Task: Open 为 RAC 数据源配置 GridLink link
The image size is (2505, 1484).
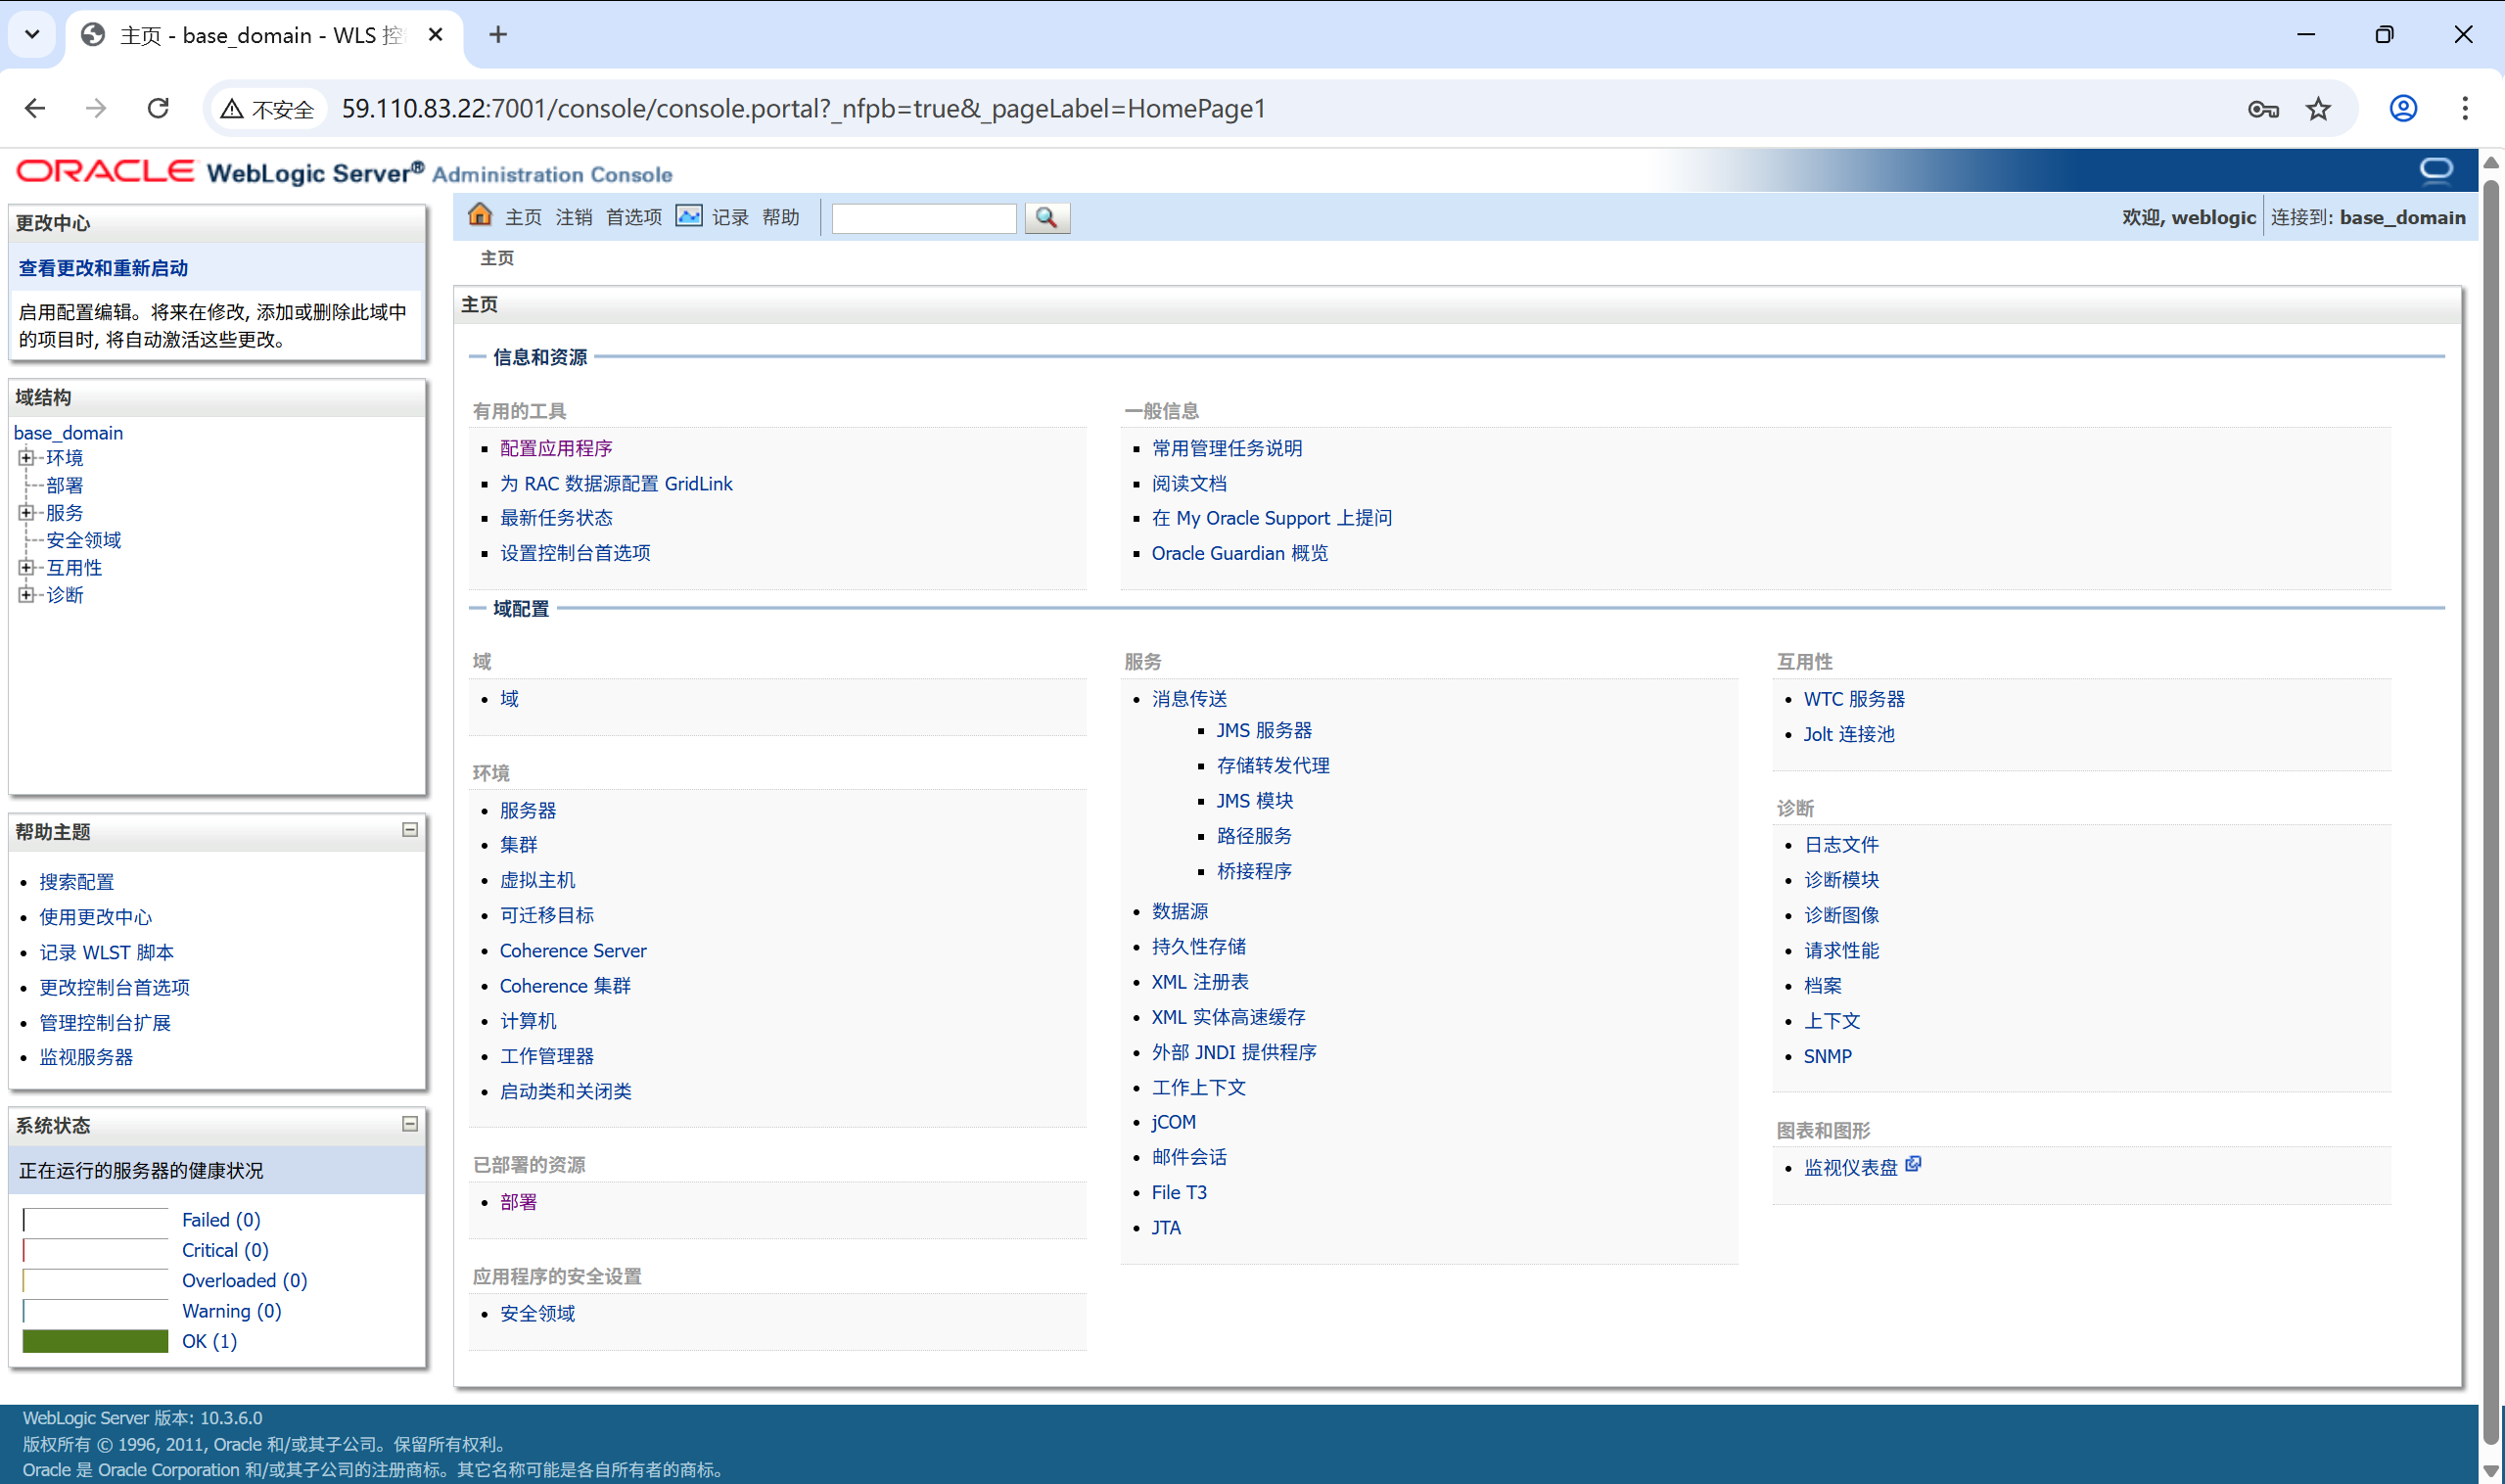Action: (616, 483)
